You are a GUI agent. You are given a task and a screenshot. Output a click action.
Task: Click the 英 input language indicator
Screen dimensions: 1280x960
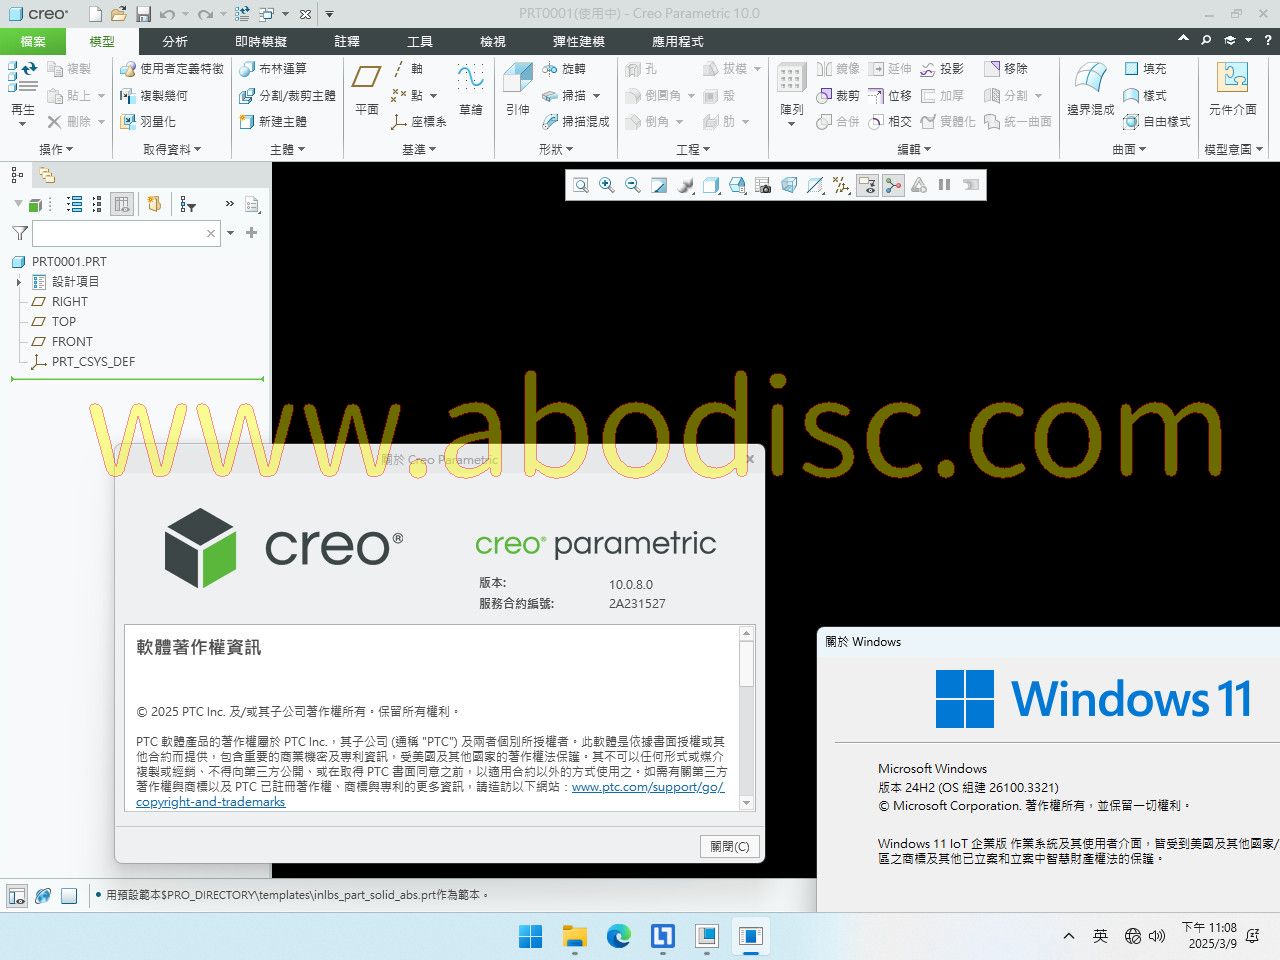point(1100,937)
